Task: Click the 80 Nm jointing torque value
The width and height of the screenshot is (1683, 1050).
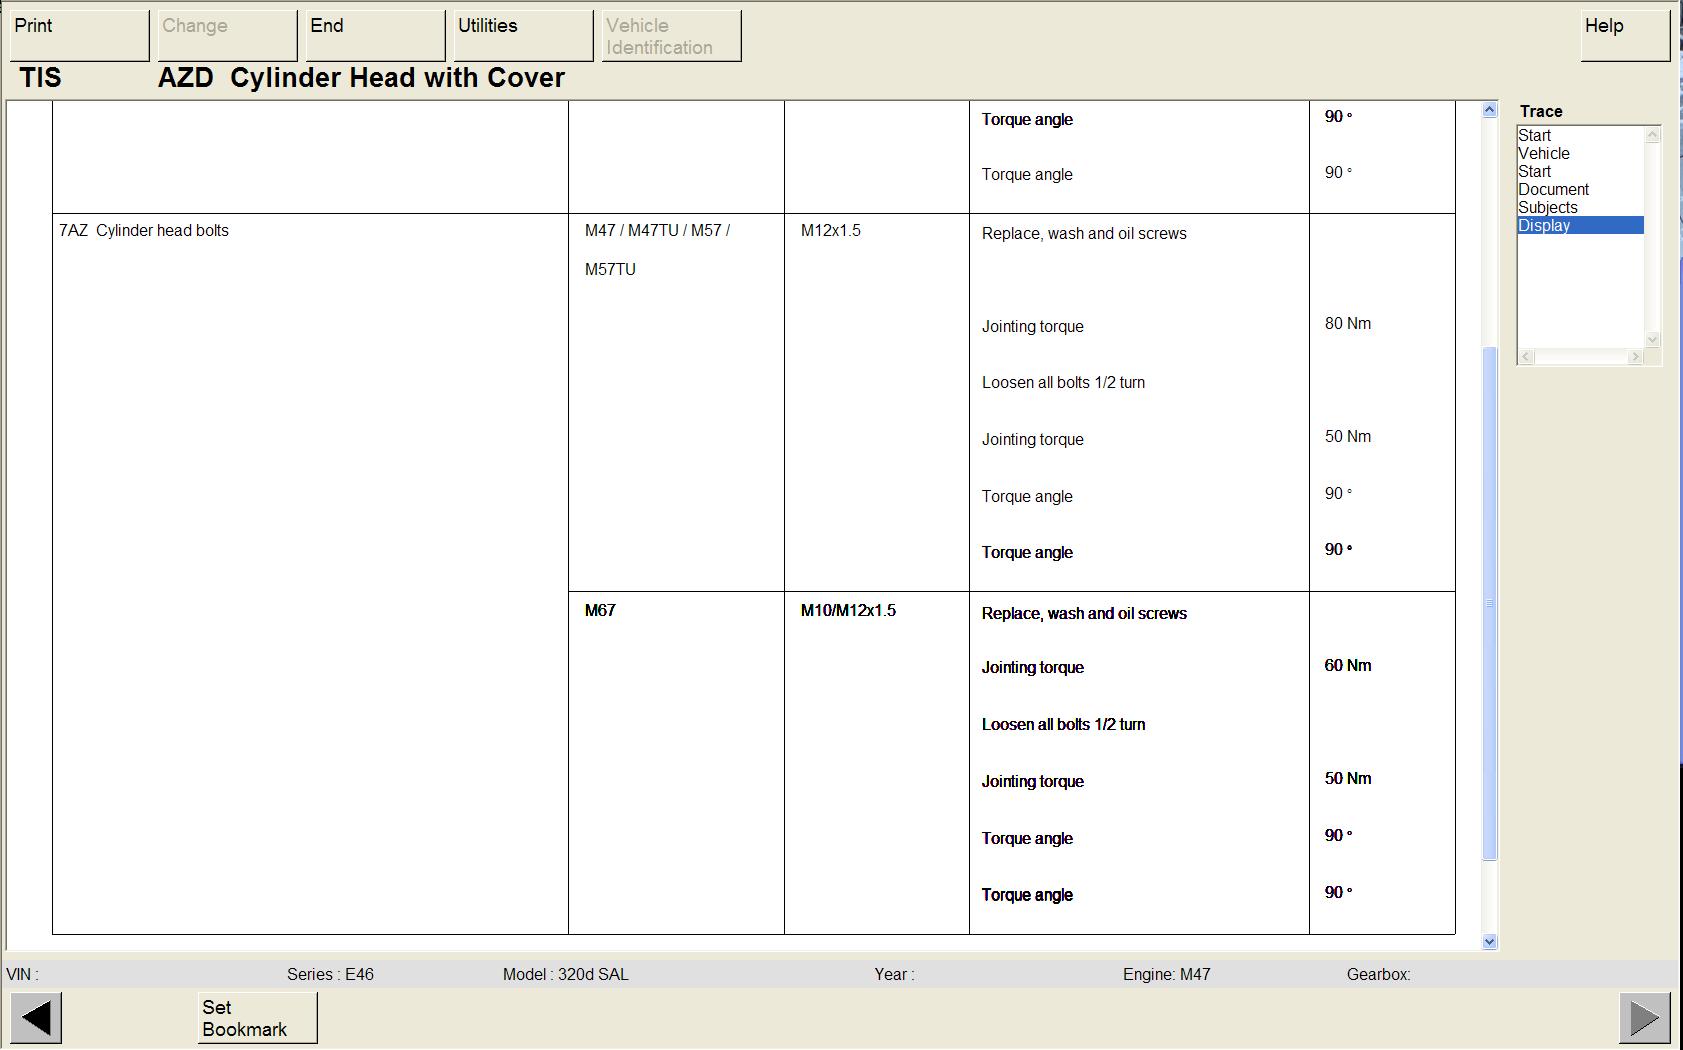Action: 1348,323
